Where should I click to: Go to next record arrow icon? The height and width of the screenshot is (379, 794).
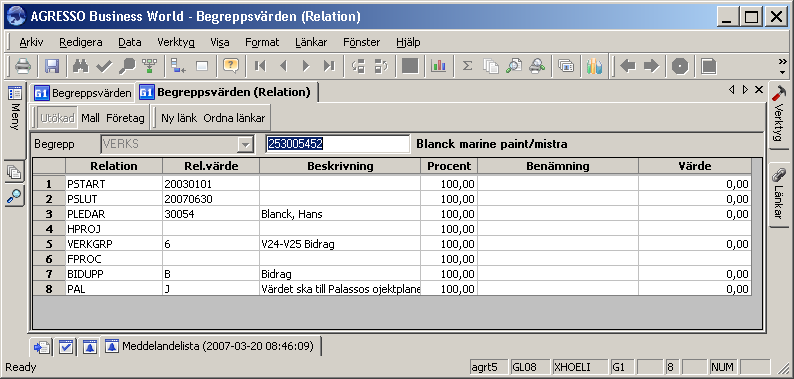[x=306, y=66]
